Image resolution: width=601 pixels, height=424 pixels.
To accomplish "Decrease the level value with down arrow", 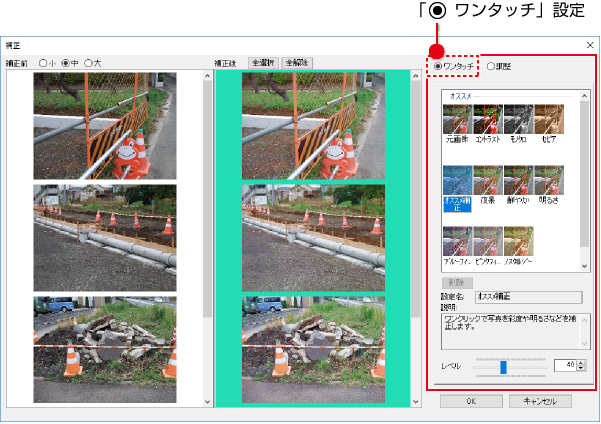I will (580, 369).
